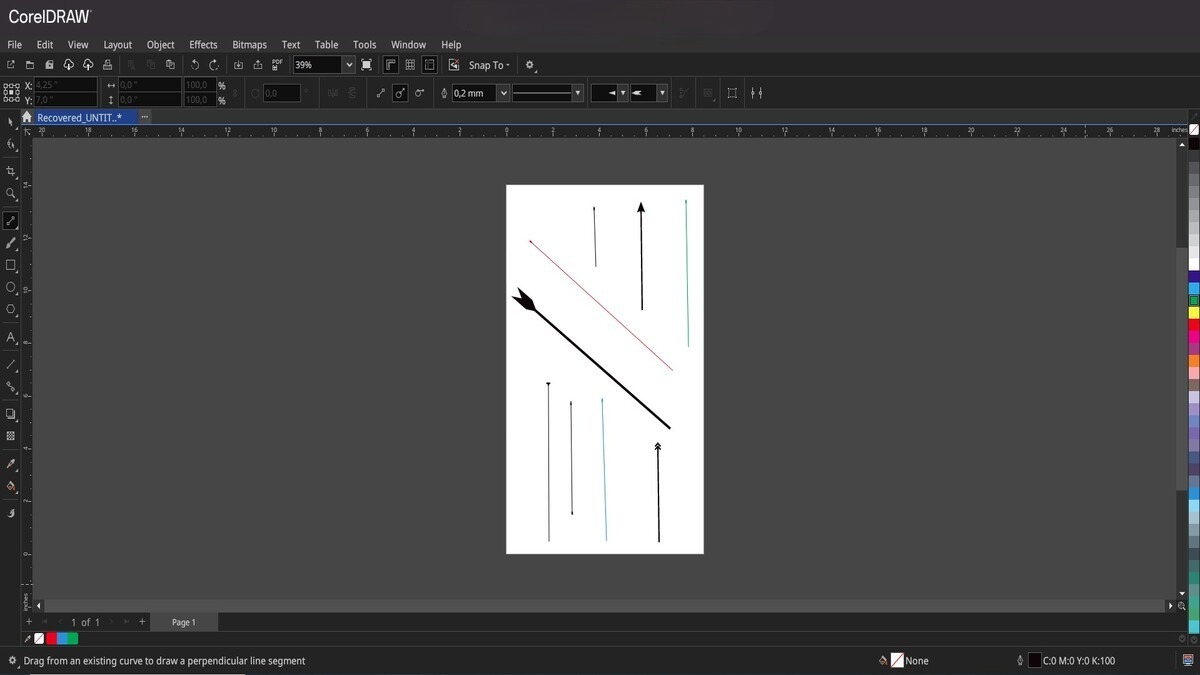The width and height of the screenshot is (1200, 675).
Task: Toggle the Snap Off button
Action: pyautogui.click(x=454, y=65)
